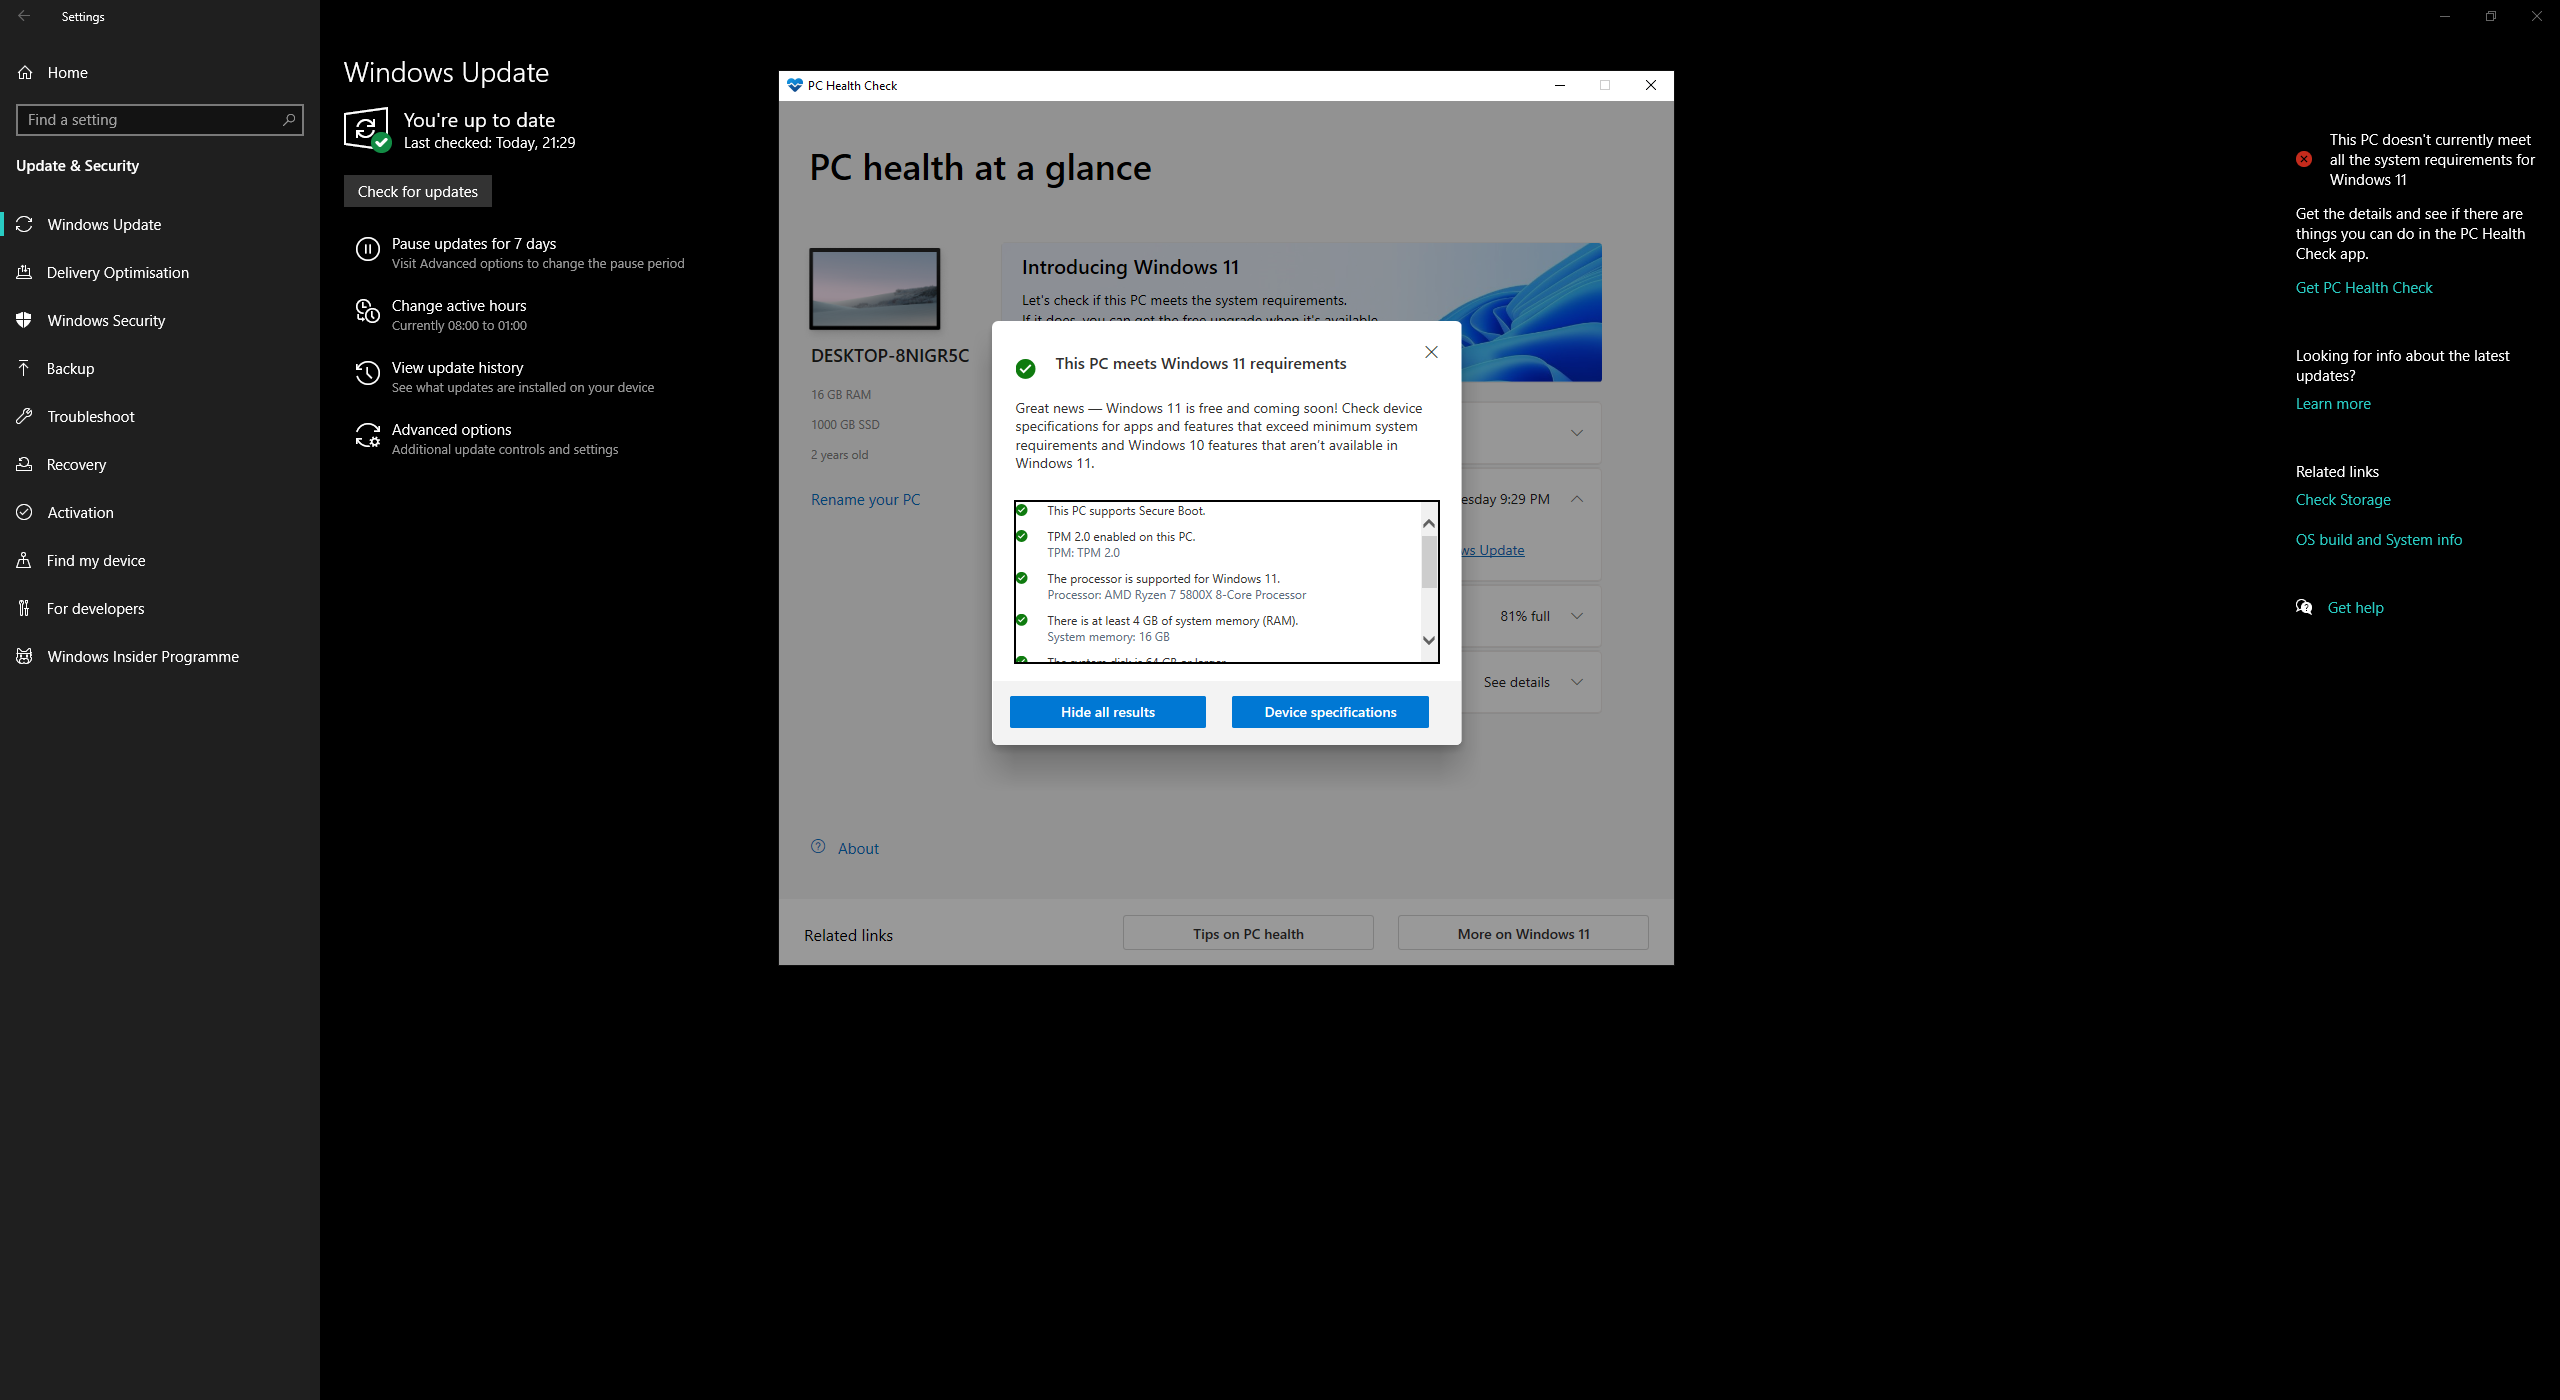Select Recovery in the sidebar

76,464
